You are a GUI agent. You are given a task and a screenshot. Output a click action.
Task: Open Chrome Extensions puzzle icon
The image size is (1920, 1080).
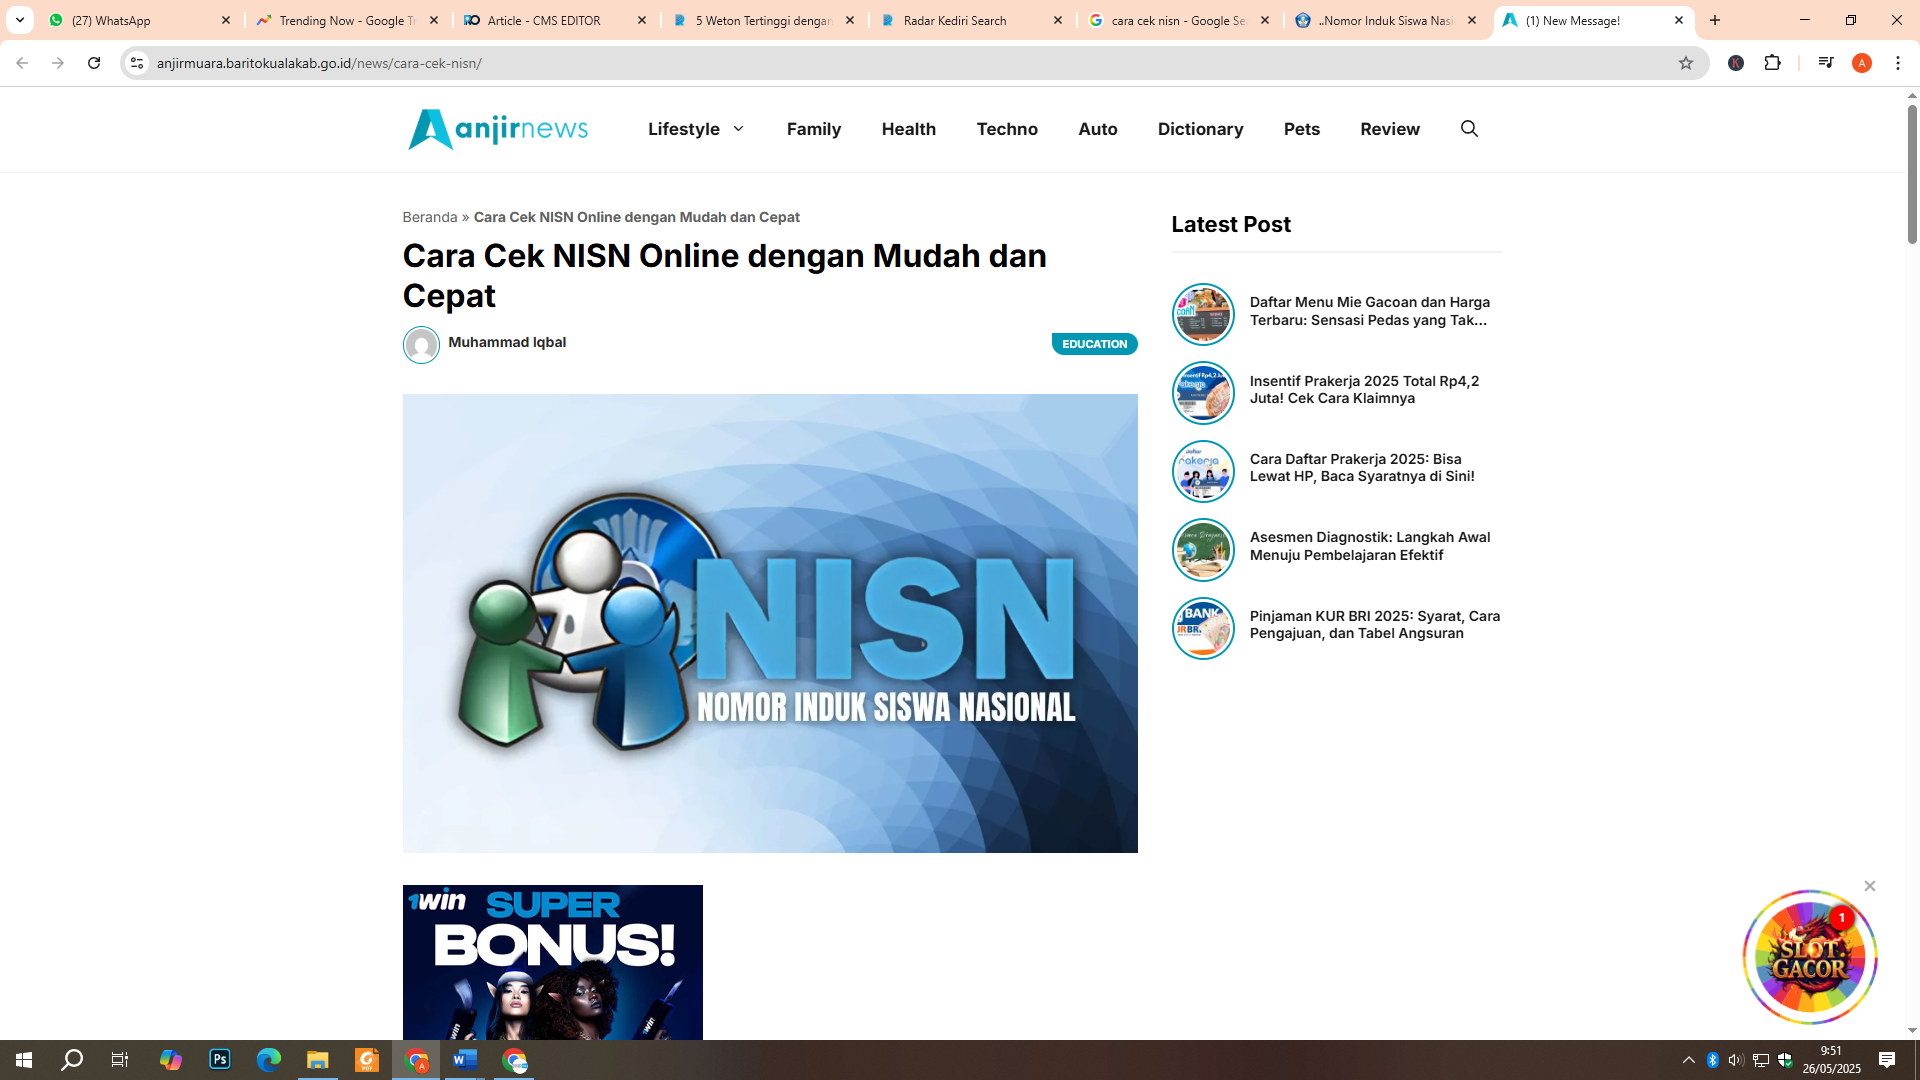[x=1773, y=63]
